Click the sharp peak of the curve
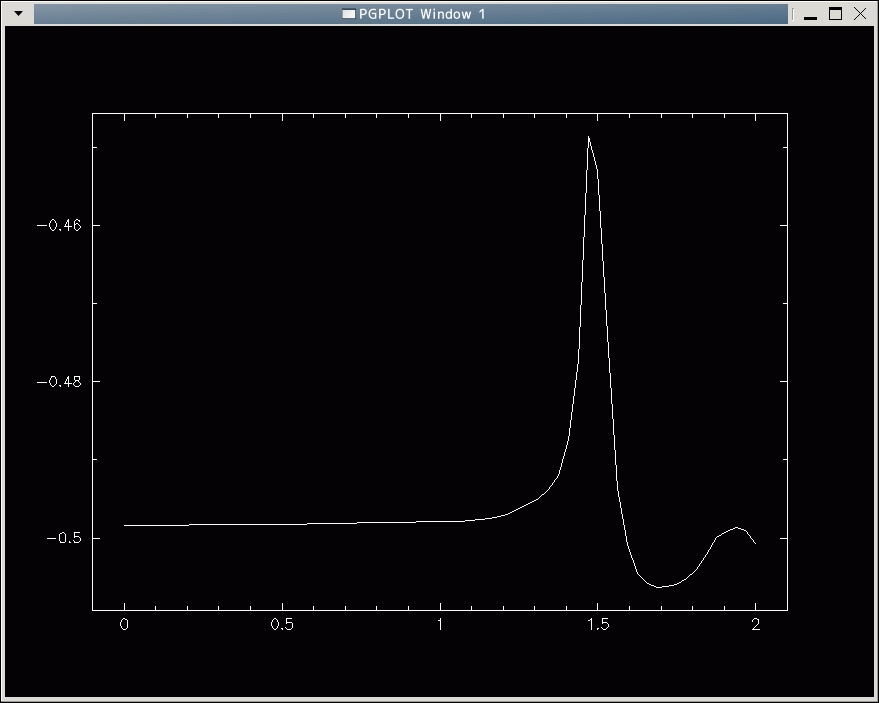This screenshot has height=703, width=879. point(589,137)
